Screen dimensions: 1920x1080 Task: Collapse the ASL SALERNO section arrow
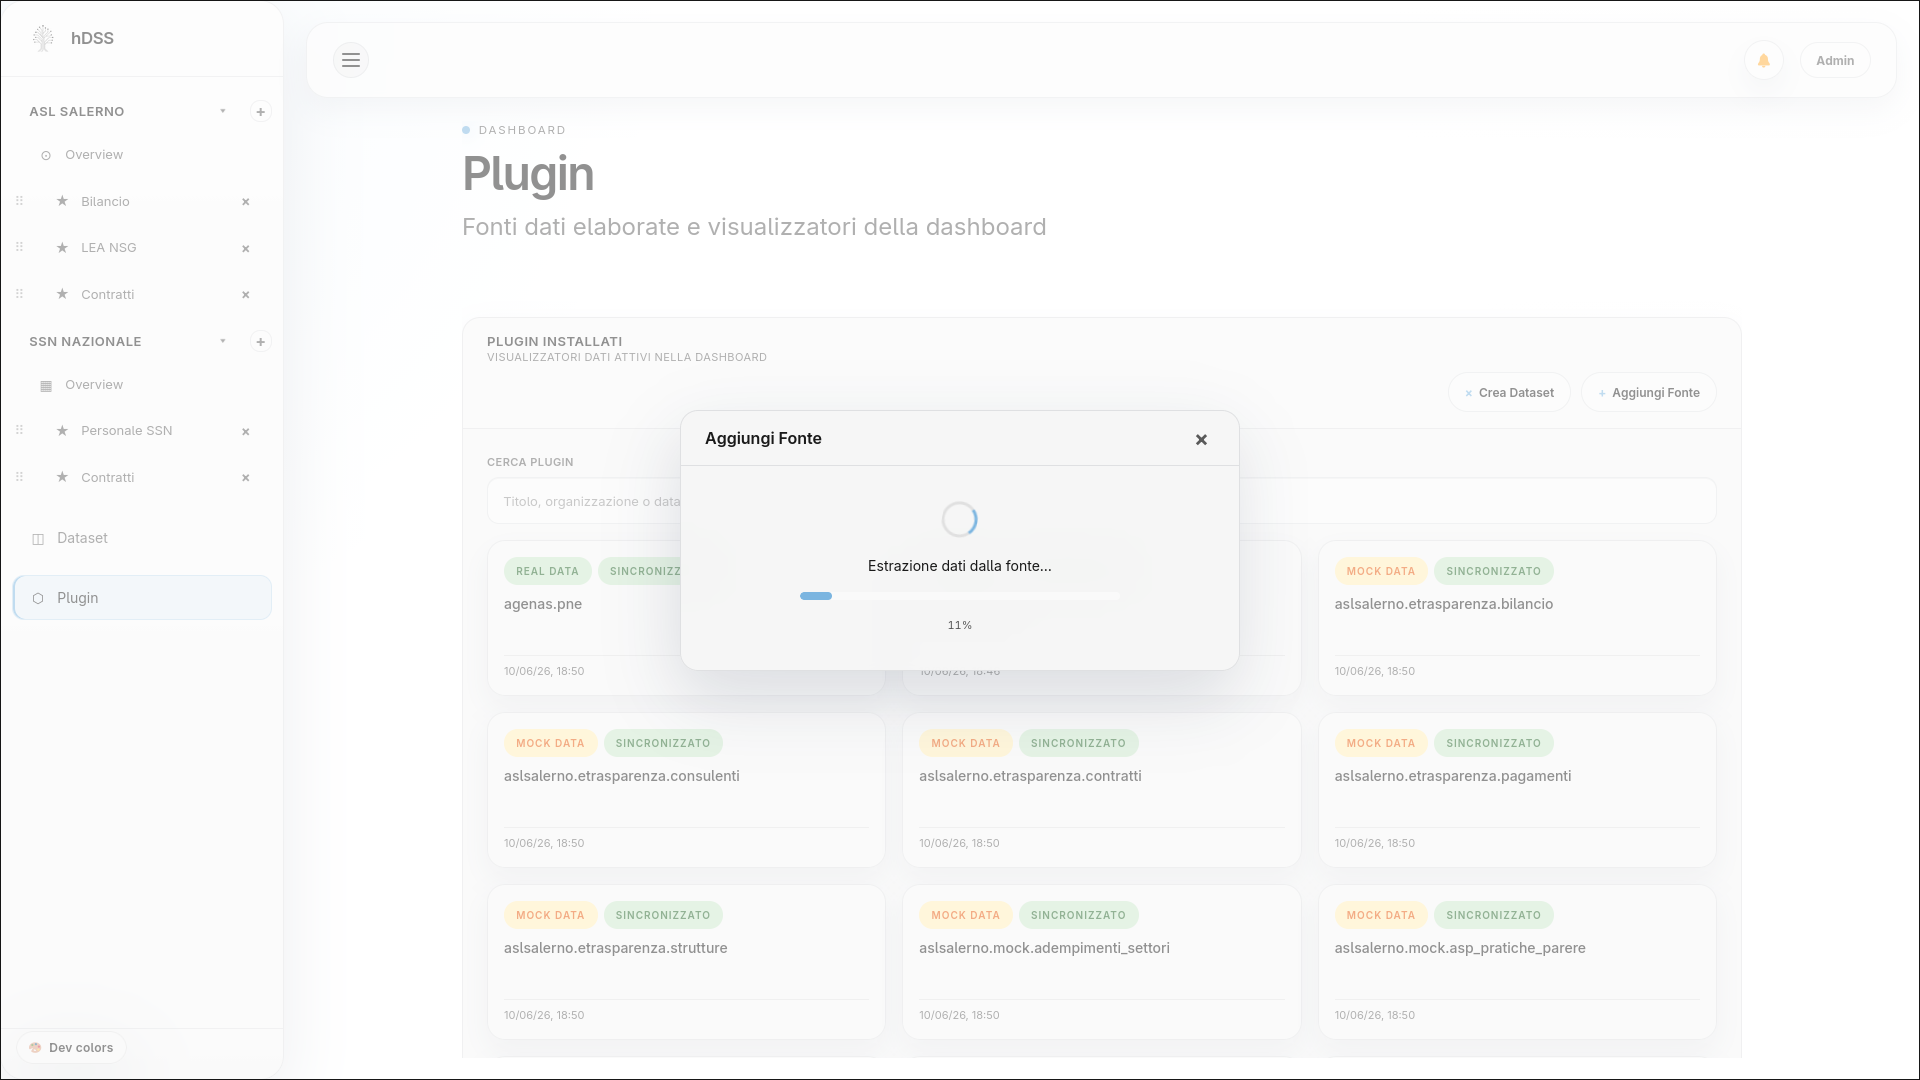click(223, 111)
